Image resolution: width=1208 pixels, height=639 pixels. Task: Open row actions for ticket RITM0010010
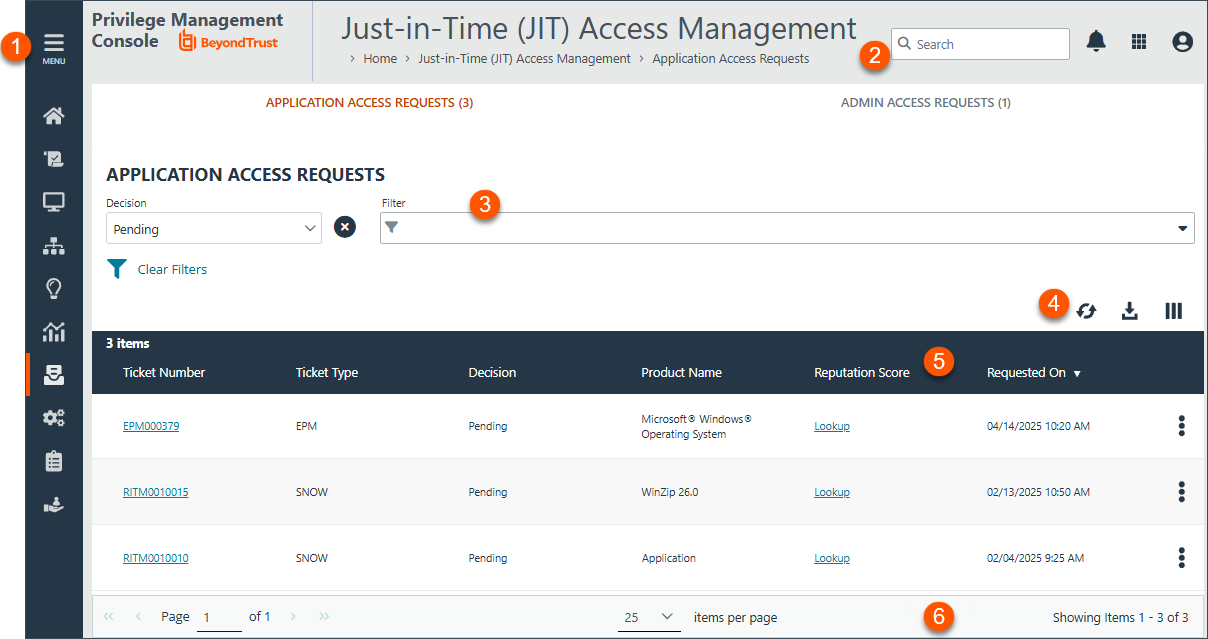pos(1181,558)
